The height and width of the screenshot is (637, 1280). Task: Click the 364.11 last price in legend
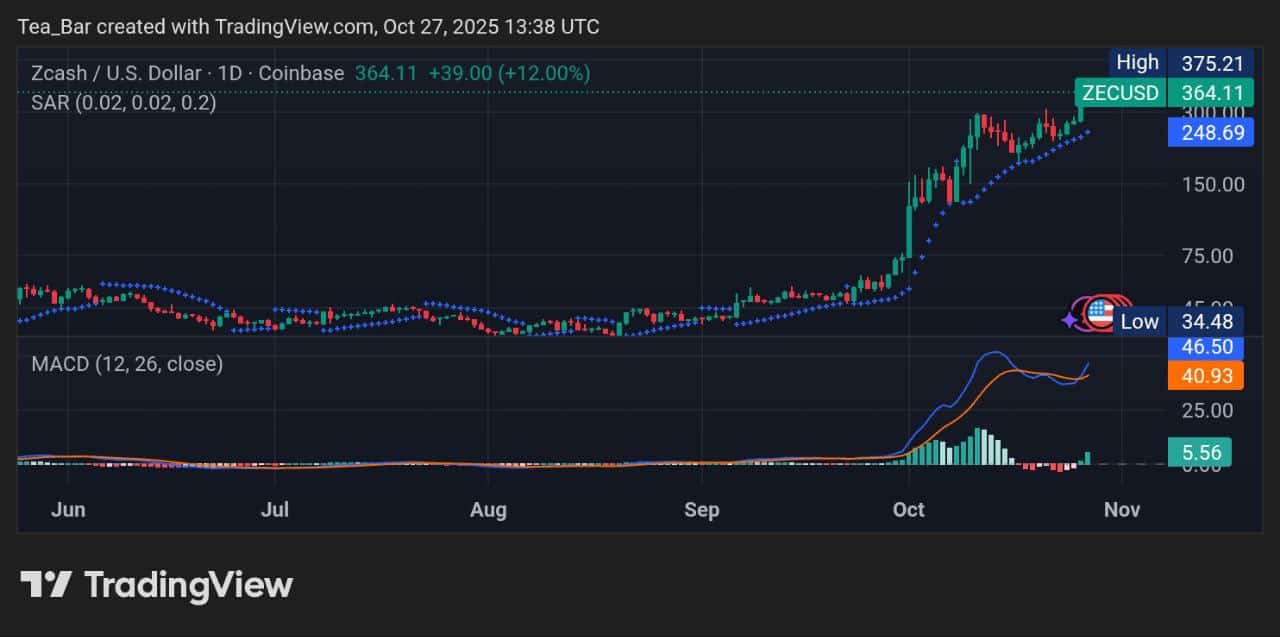pyautogui.click(x=385, y=73)
